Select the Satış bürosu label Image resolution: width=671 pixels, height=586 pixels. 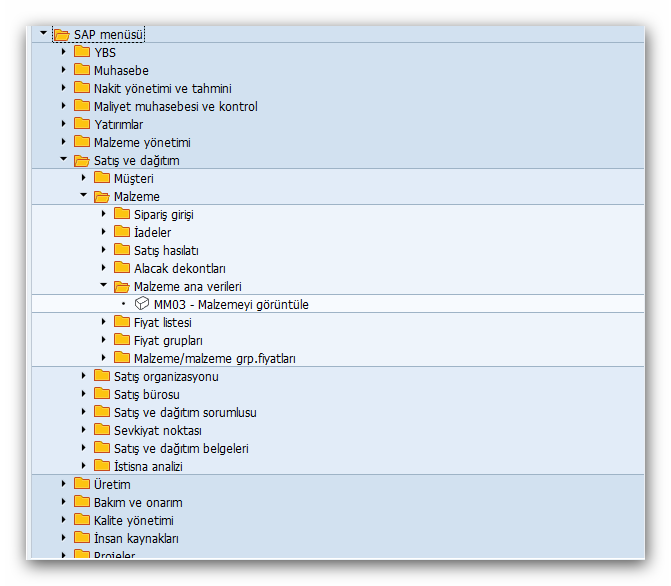(147, 395)
